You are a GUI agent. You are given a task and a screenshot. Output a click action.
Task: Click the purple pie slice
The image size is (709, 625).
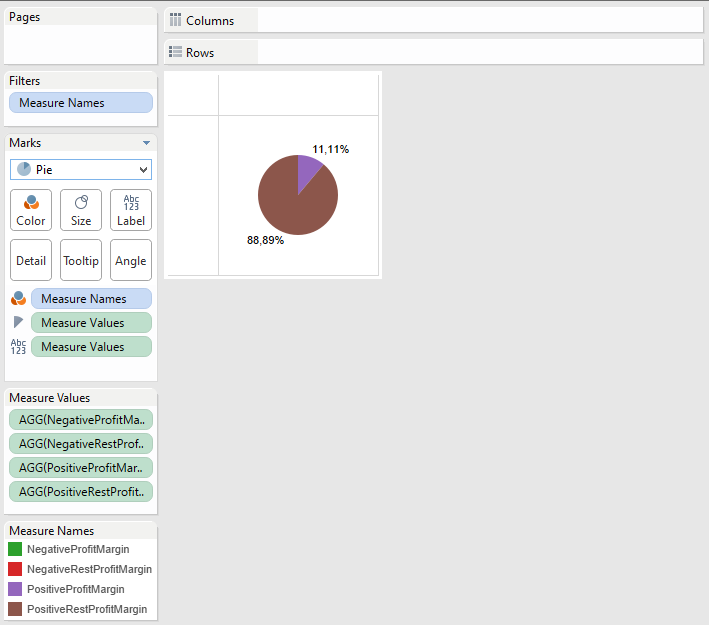coord(307,170)
